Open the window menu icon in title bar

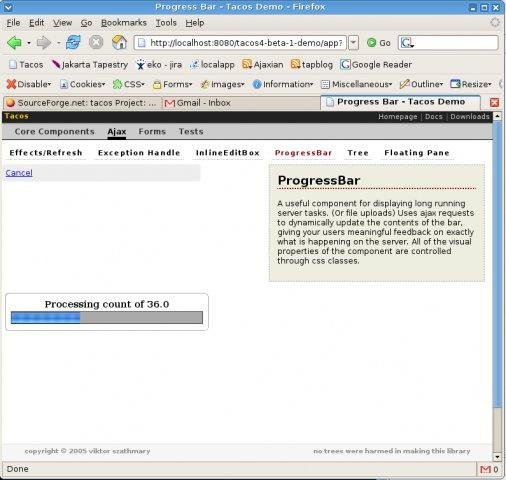tap(7, 7)
